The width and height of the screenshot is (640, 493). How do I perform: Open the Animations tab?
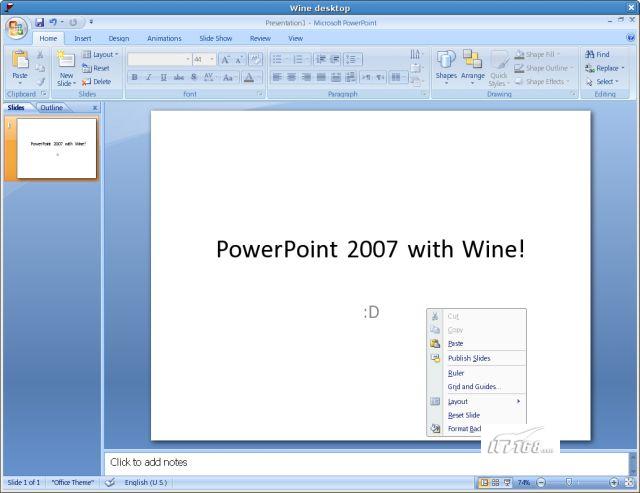pyautogui.click(x=164, y=38)
